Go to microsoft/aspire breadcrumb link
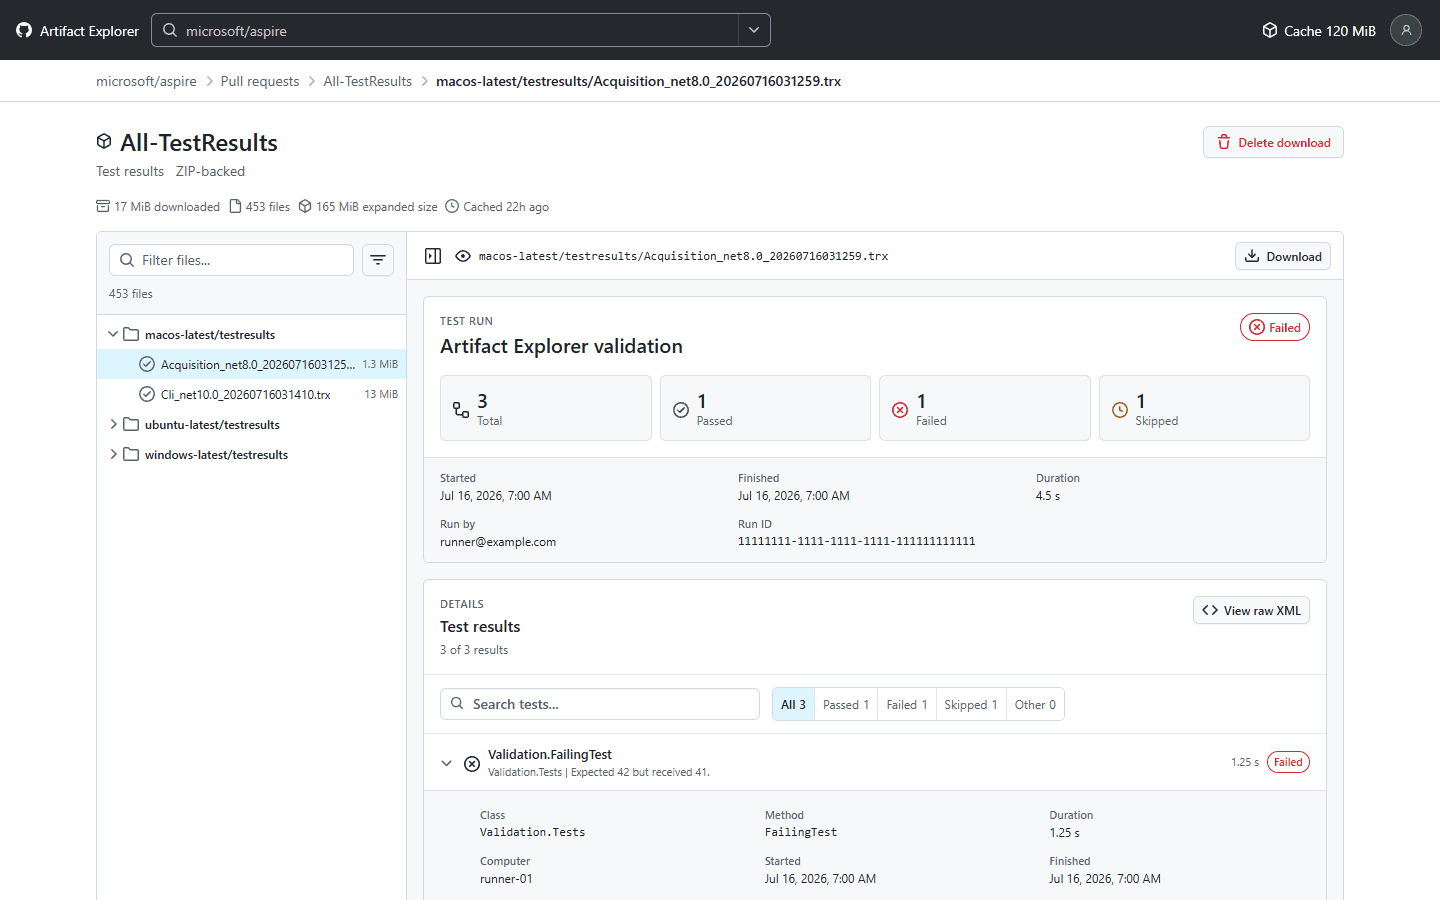 click(x=146, y=81)
